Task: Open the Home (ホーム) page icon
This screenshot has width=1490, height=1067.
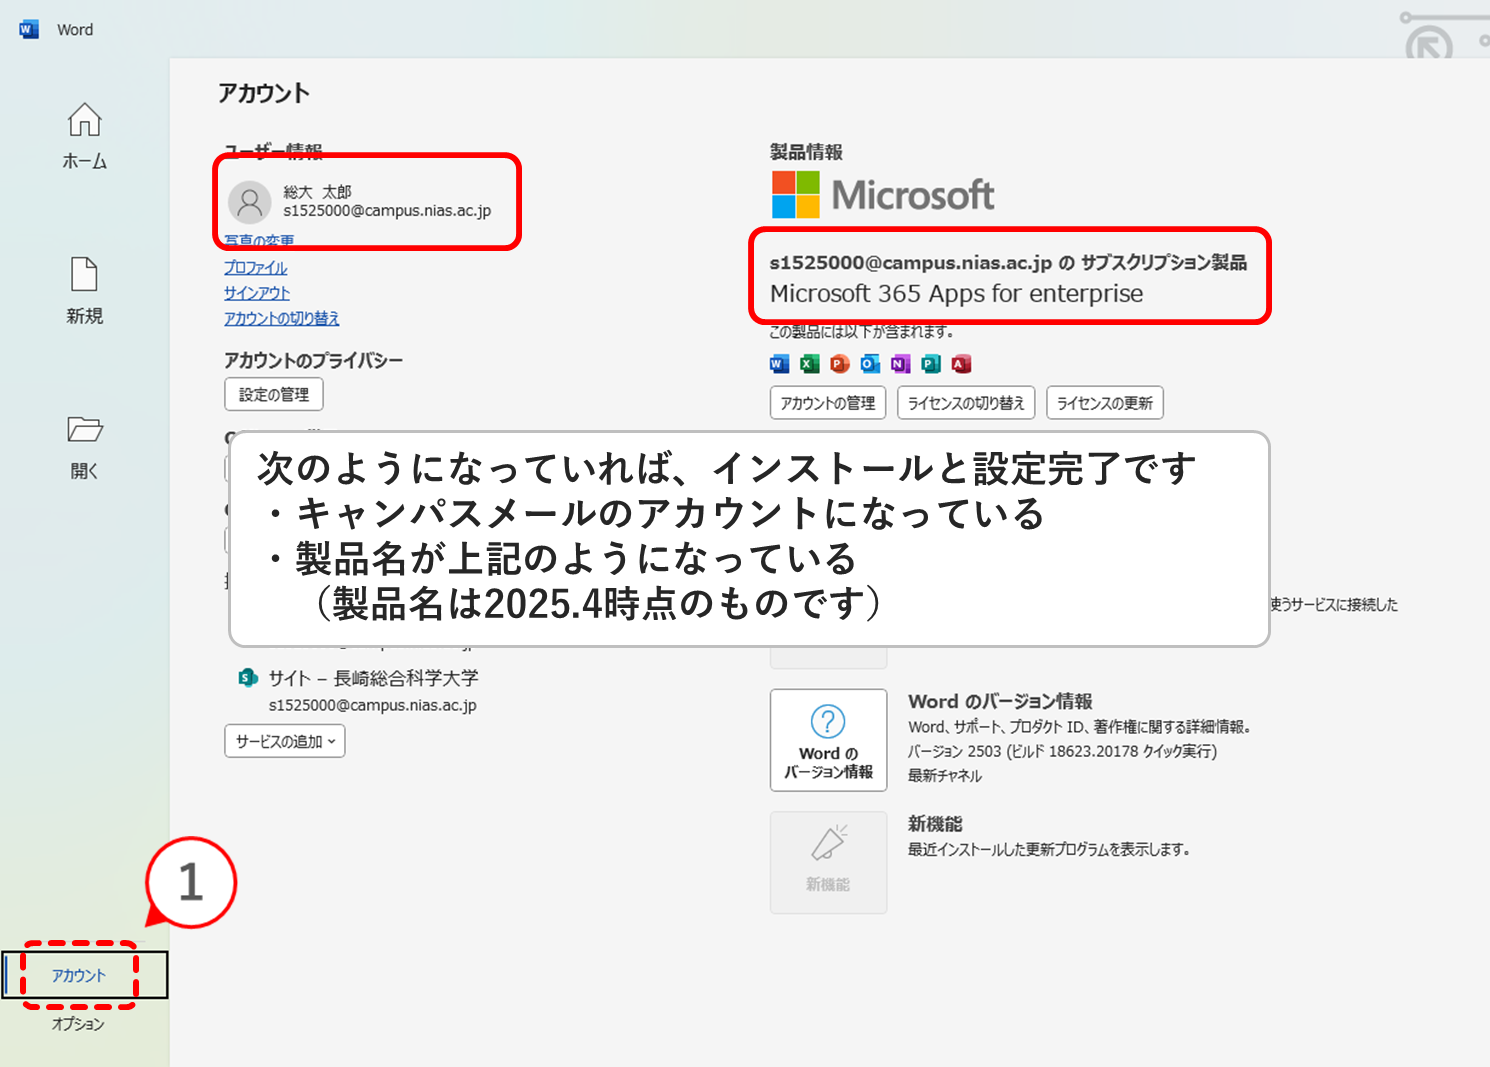Action: point(85,120)
